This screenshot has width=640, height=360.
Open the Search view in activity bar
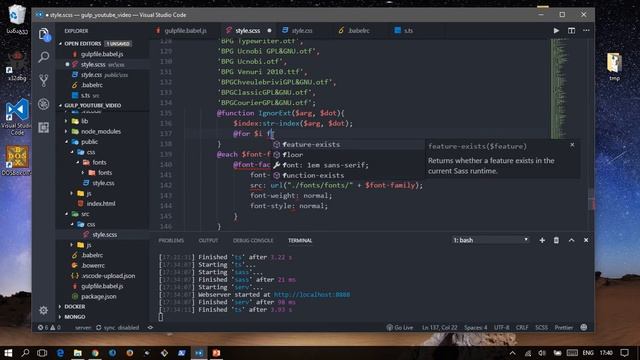(44, 57)
